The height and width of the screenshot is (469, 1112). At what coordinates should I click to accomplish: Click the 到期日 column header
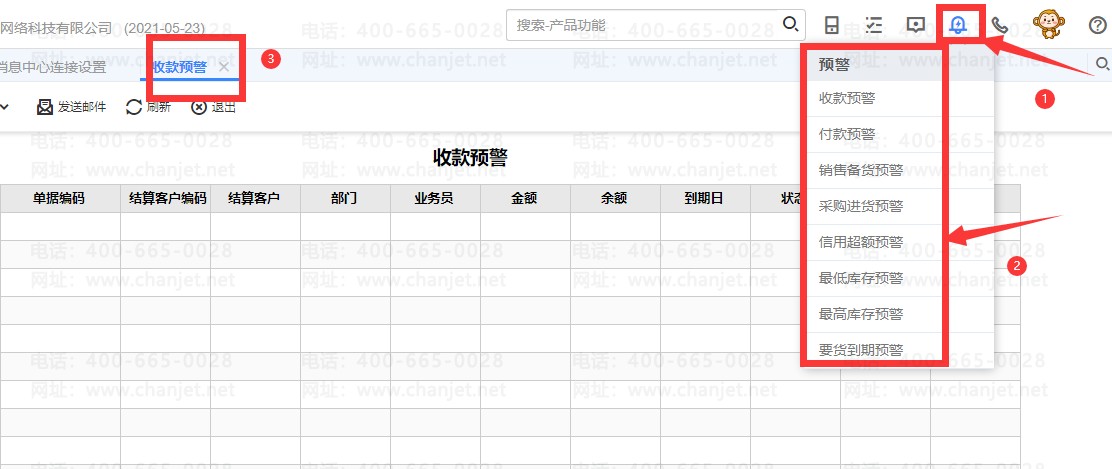704,198
